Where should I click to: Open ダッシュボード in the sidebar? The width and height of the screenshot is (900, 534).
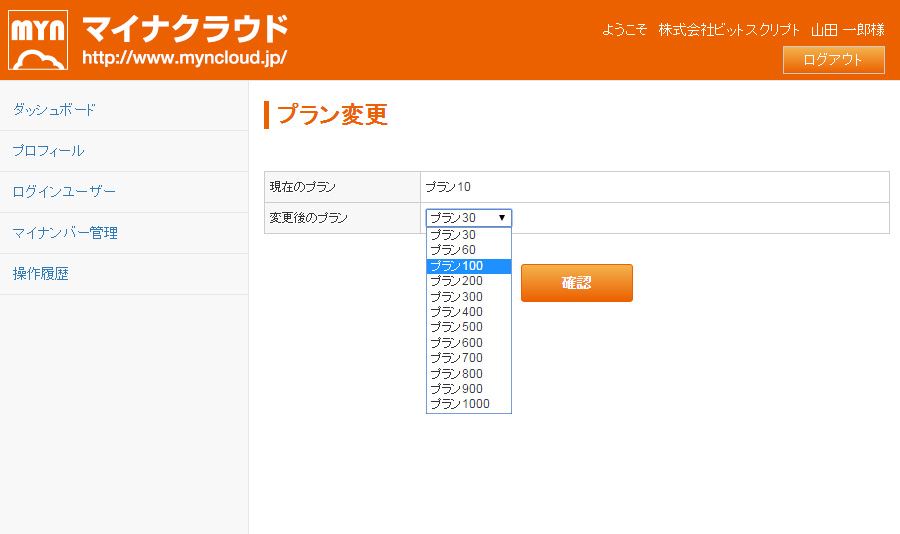pyautogui.click(x=54, y=110)
